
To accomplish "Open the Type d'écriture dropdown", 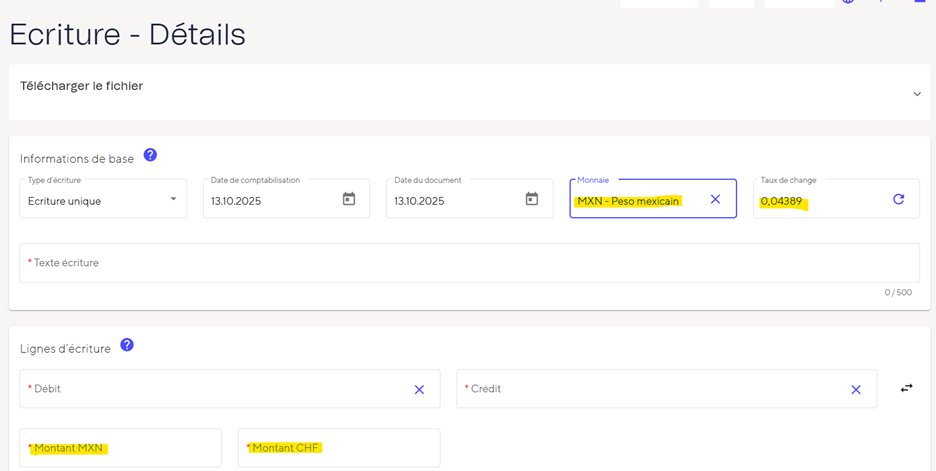I will [103, 200].
